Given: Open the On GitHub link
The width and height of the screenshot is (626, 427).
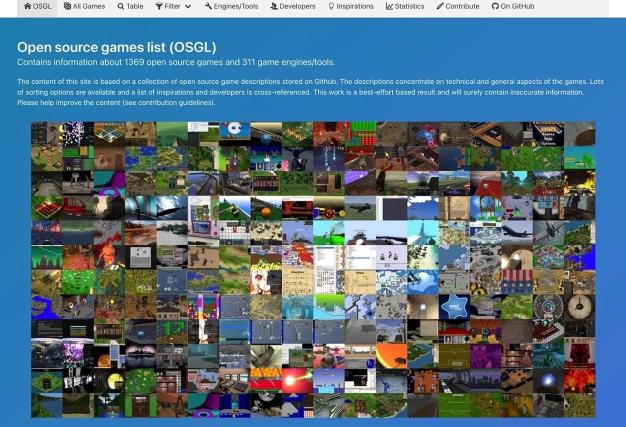Looking at the screenshot, I should (x=513, y=6).
